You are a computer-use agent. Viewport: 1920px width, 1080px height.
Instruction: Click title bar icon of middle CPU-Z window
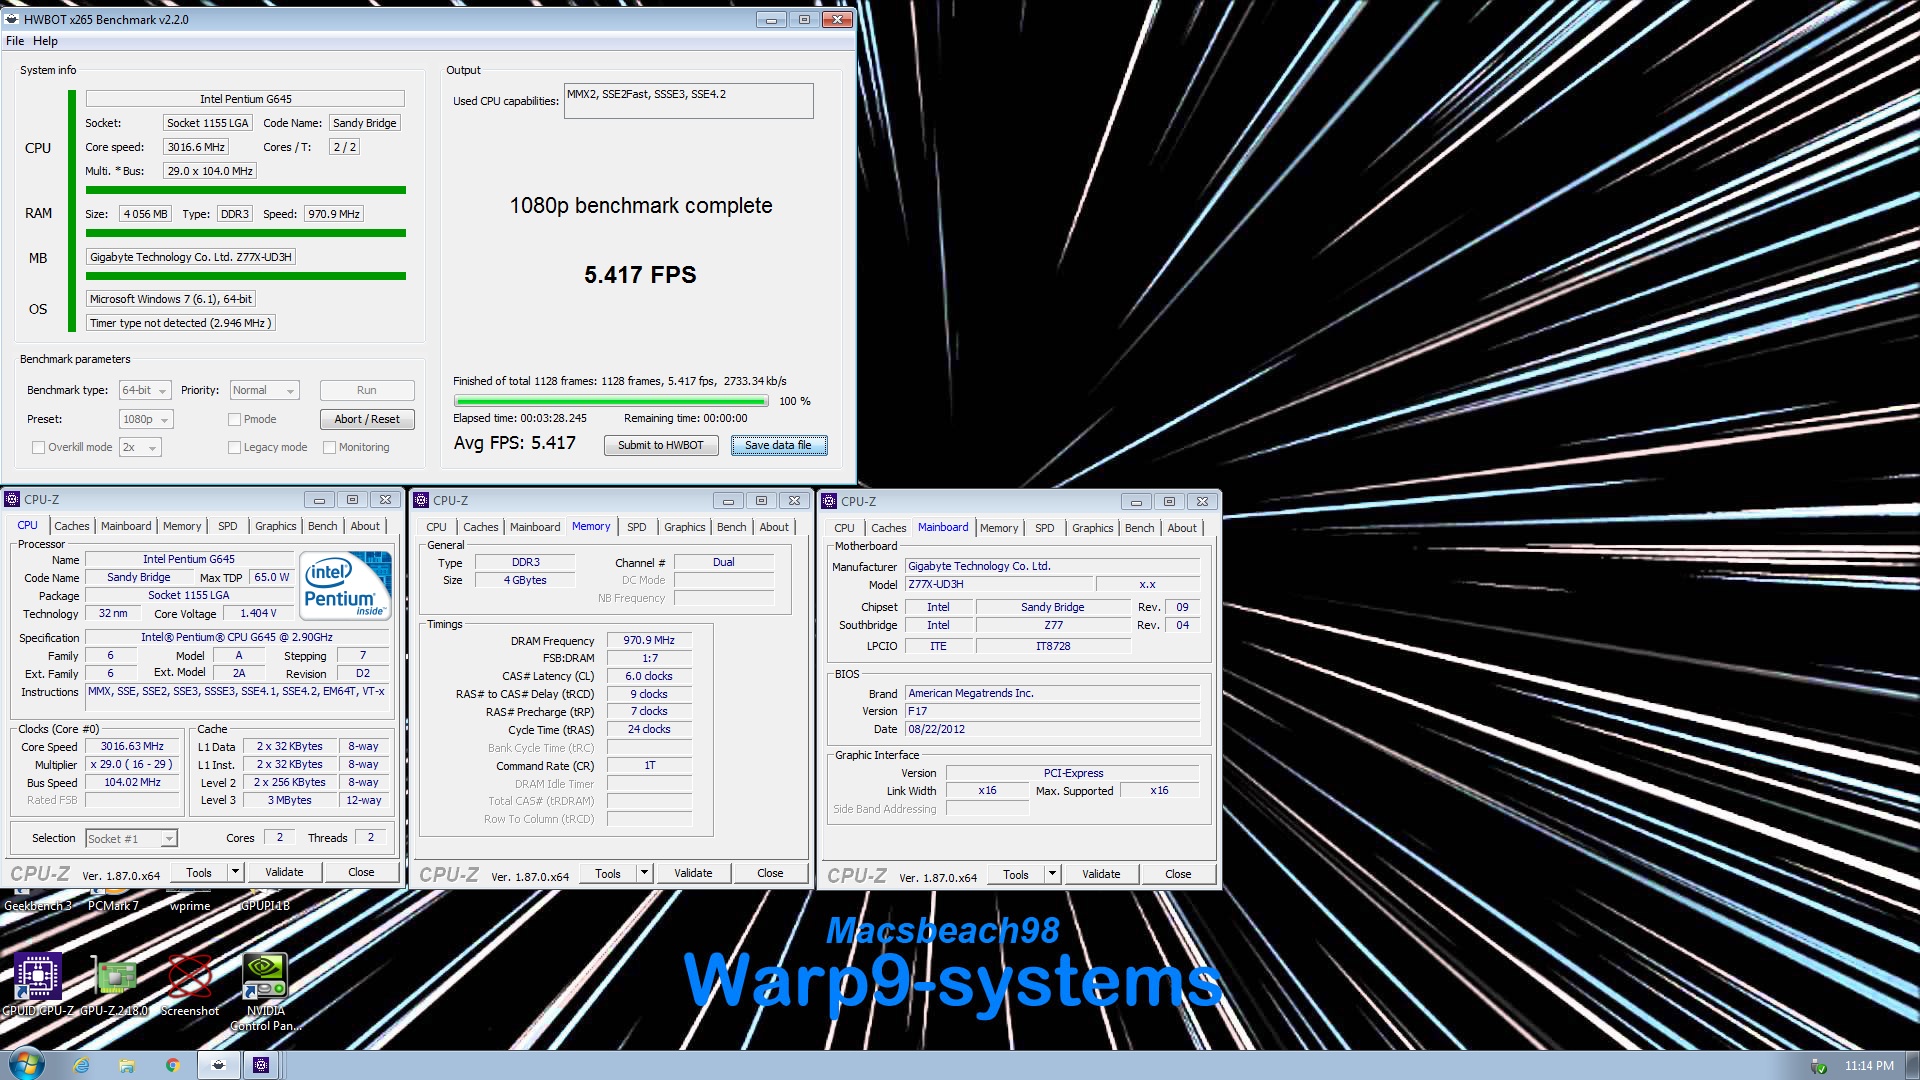pos(421,500)
